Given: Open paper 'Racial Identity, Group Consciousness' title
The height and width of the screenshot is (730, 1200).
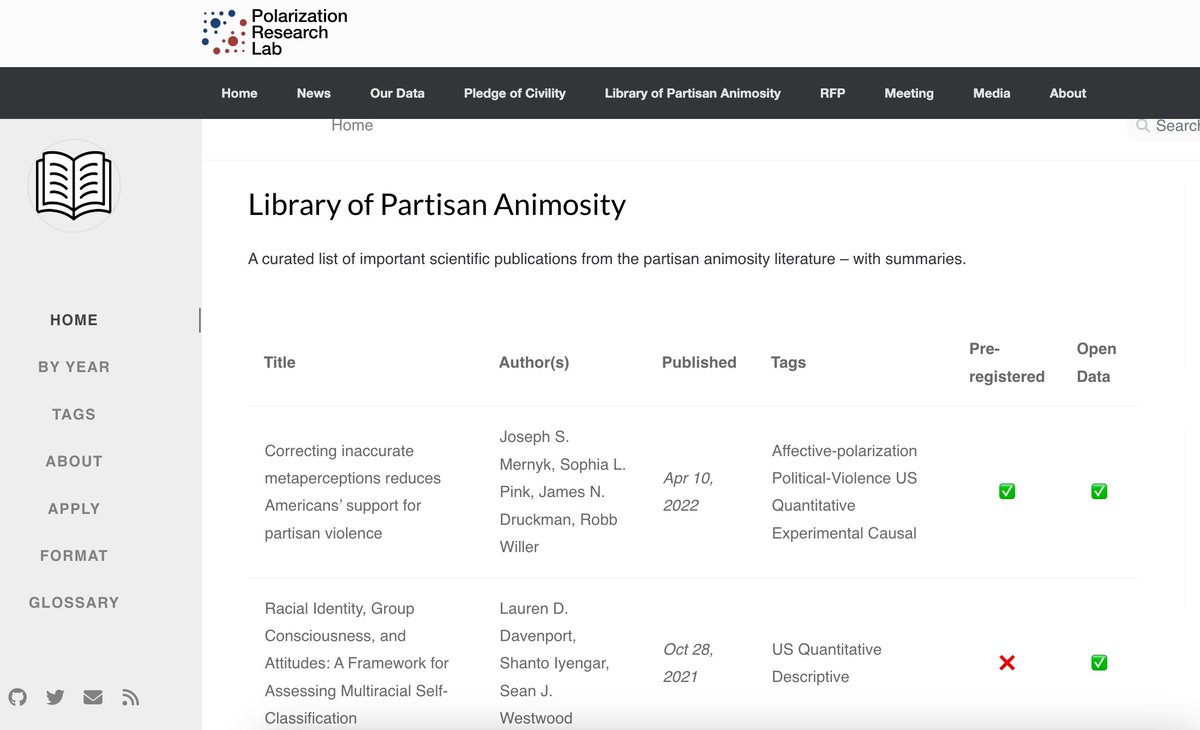Looking at the screenshot, I should (x=356, y=663).
